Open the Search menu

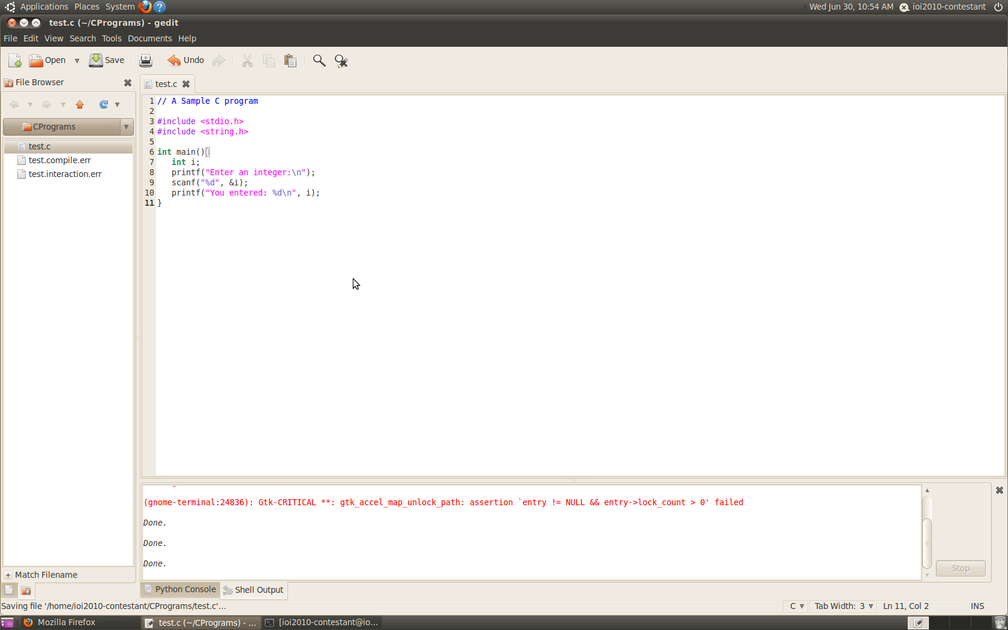coord(83,39)
